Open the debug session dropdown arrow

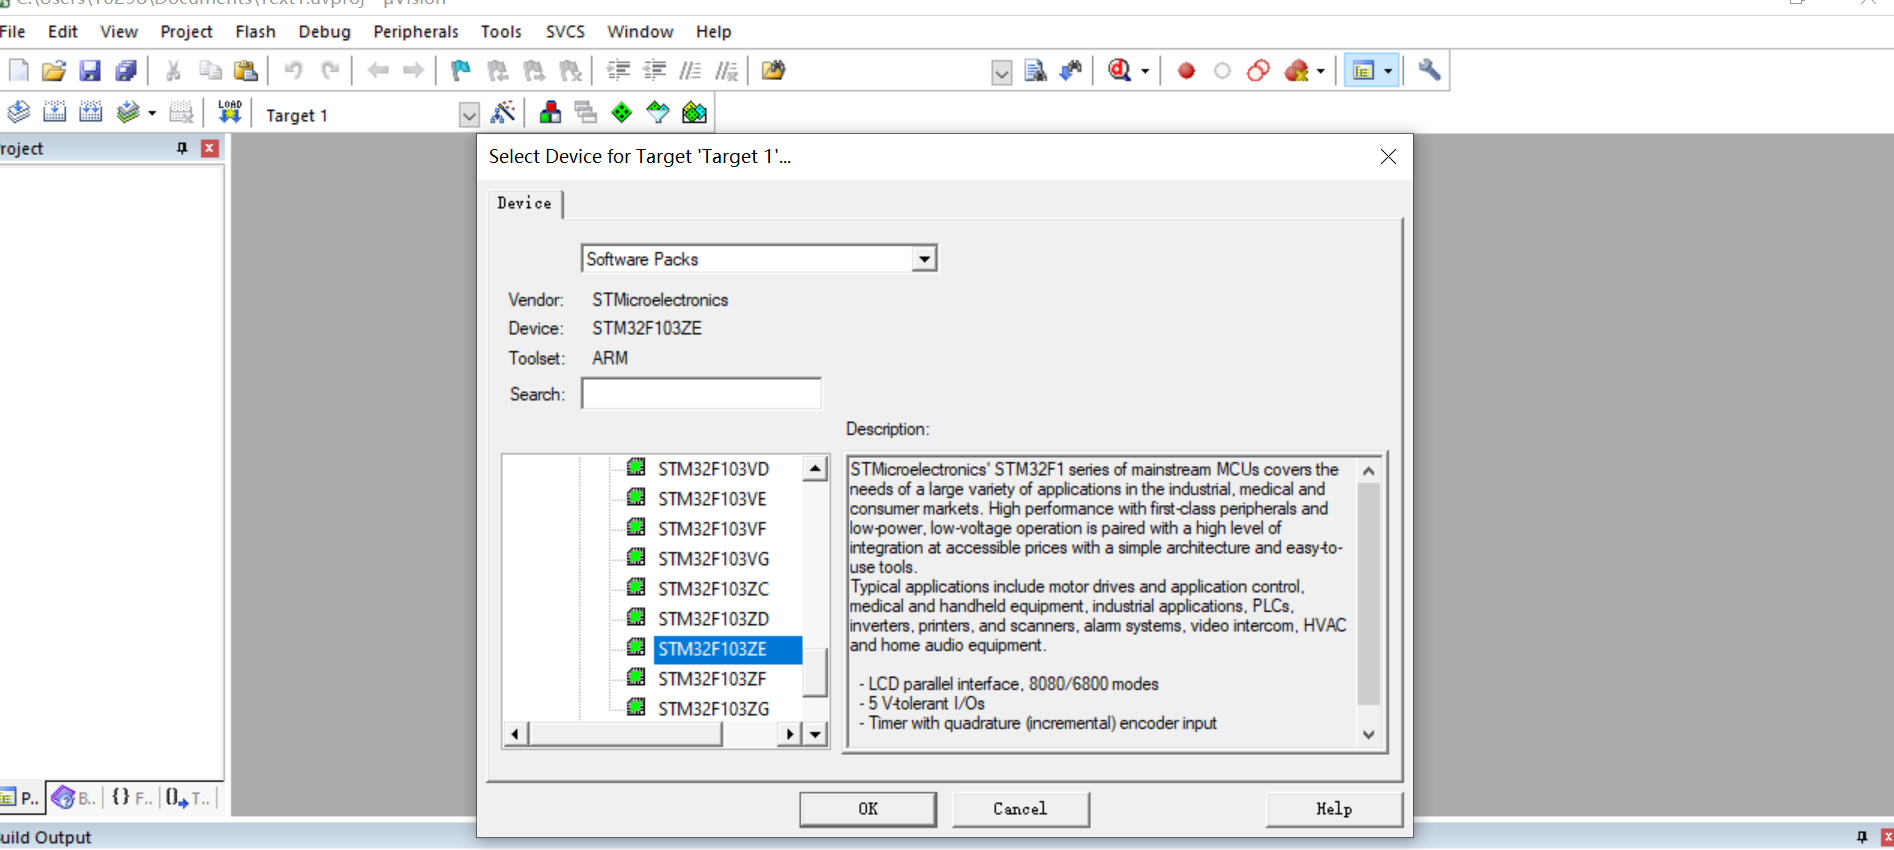tap(1145, 71)
